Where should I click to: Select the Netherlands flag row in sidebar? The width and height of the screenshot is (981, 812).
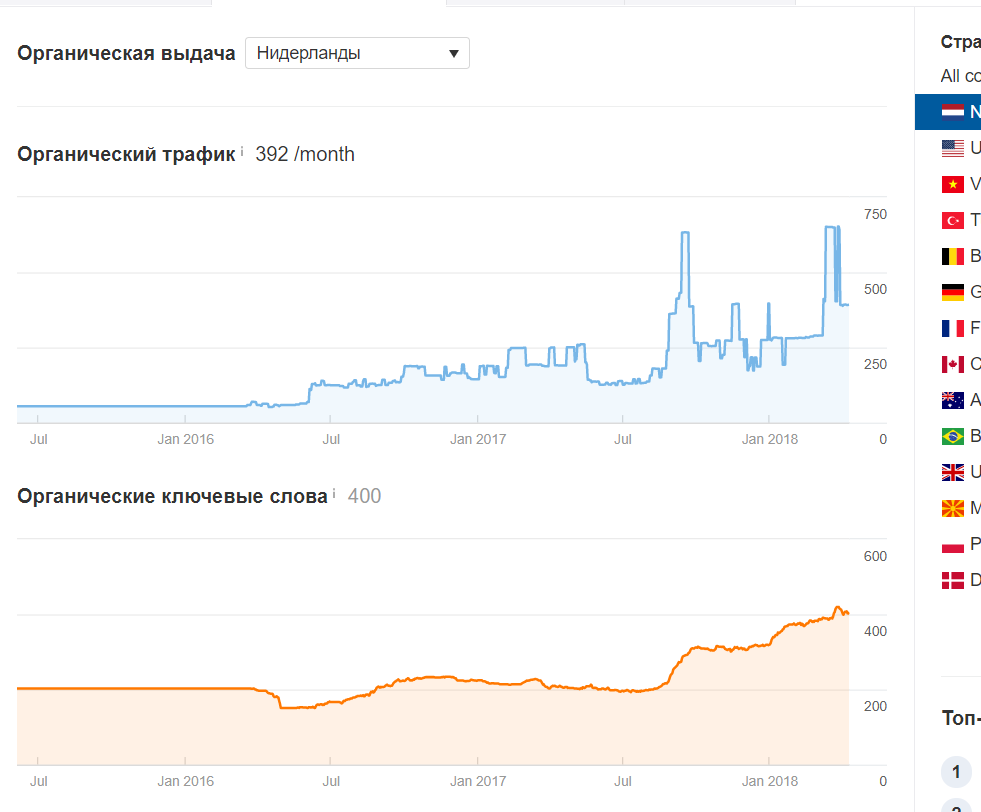[x=952, y=112]
